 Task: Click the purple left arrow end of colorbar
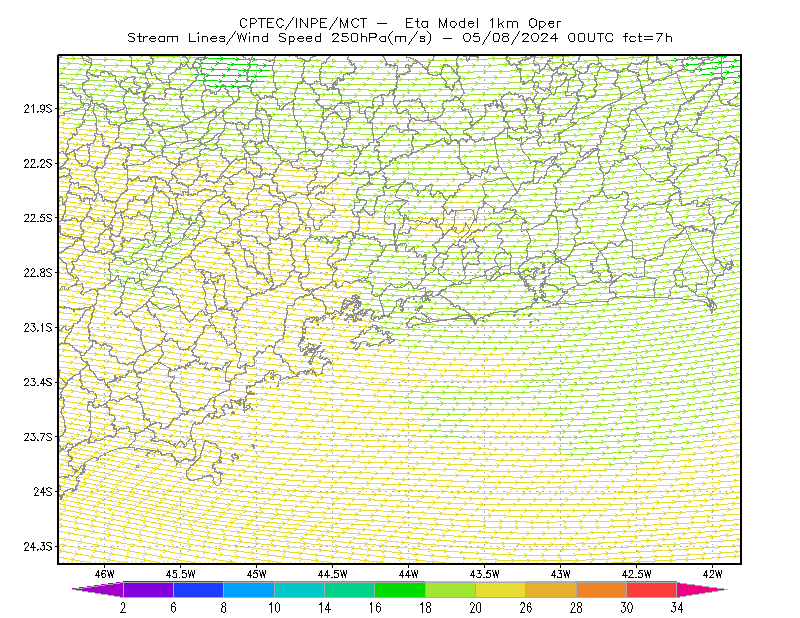click(x=97, y=589)
